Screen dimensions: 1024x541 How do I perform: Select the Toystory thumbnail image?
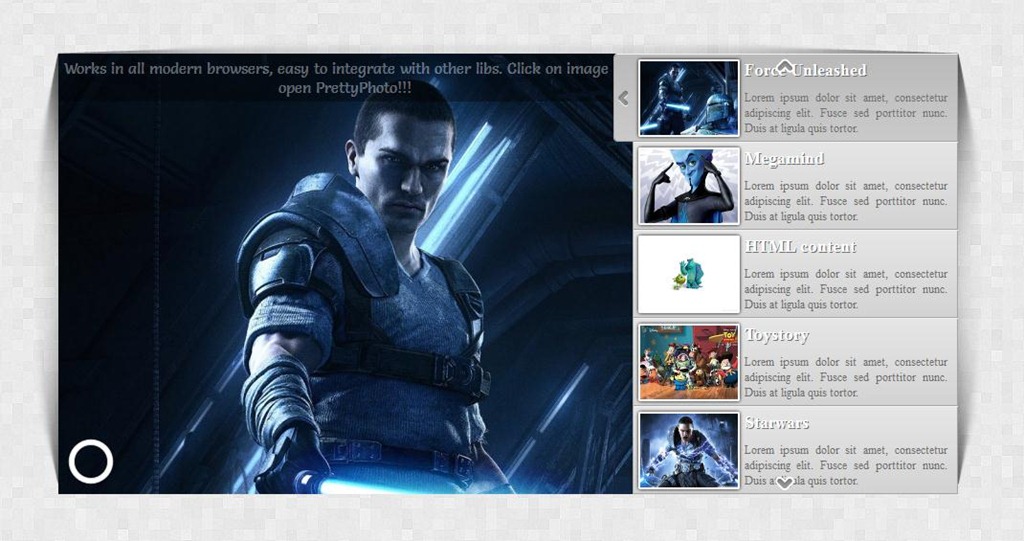click(689, 362)
